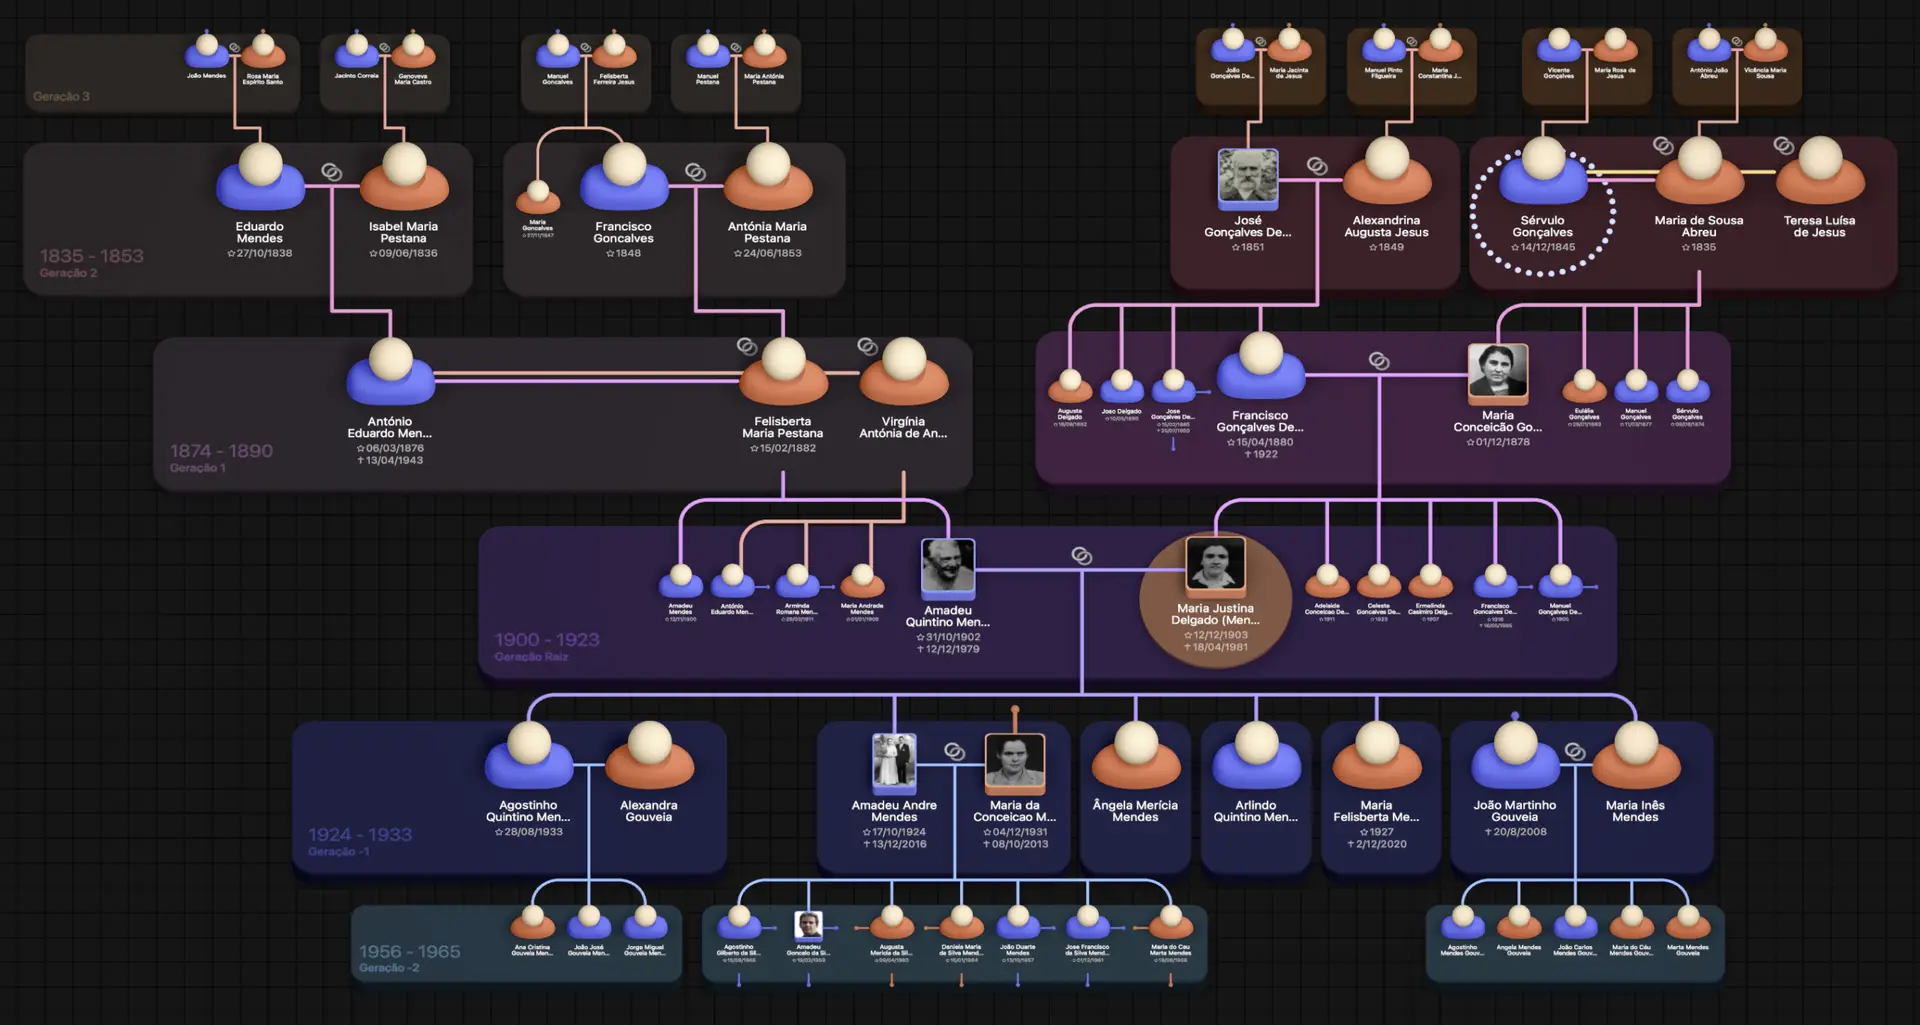Select the Ângela Merícia Mendes person icon
1920x1025 pixels.
point(1135,757)
